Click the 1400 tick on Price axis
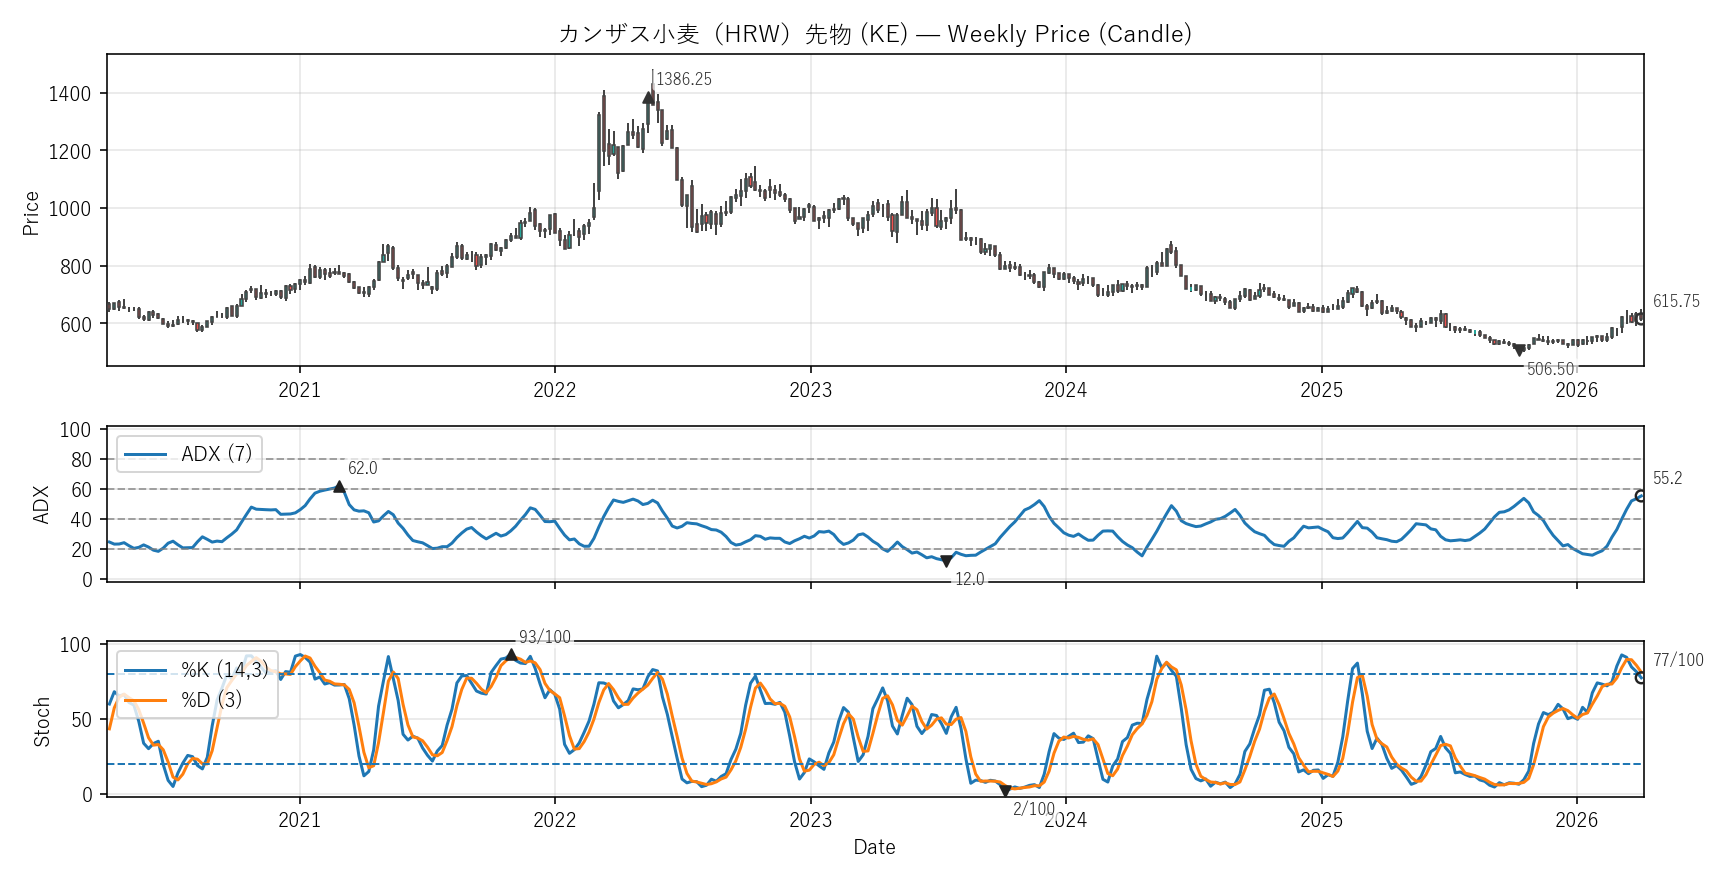 [x=69, y=94]
